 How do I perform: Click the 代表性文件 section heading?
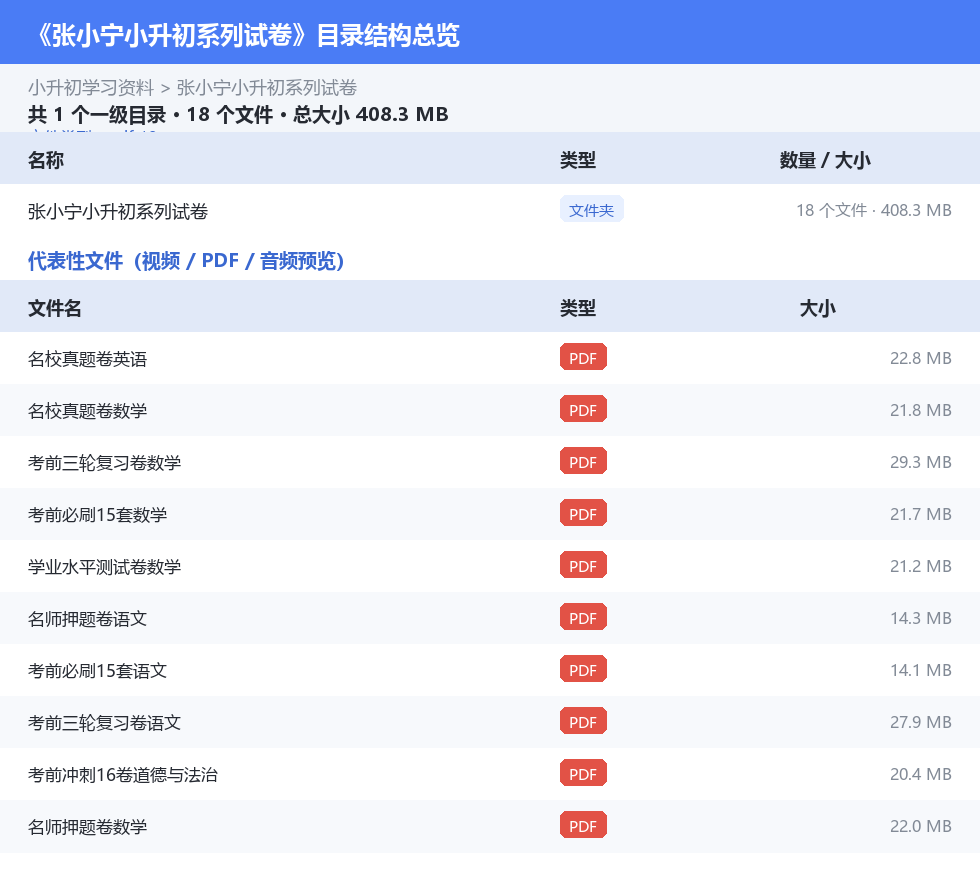[x=186, y=261]
